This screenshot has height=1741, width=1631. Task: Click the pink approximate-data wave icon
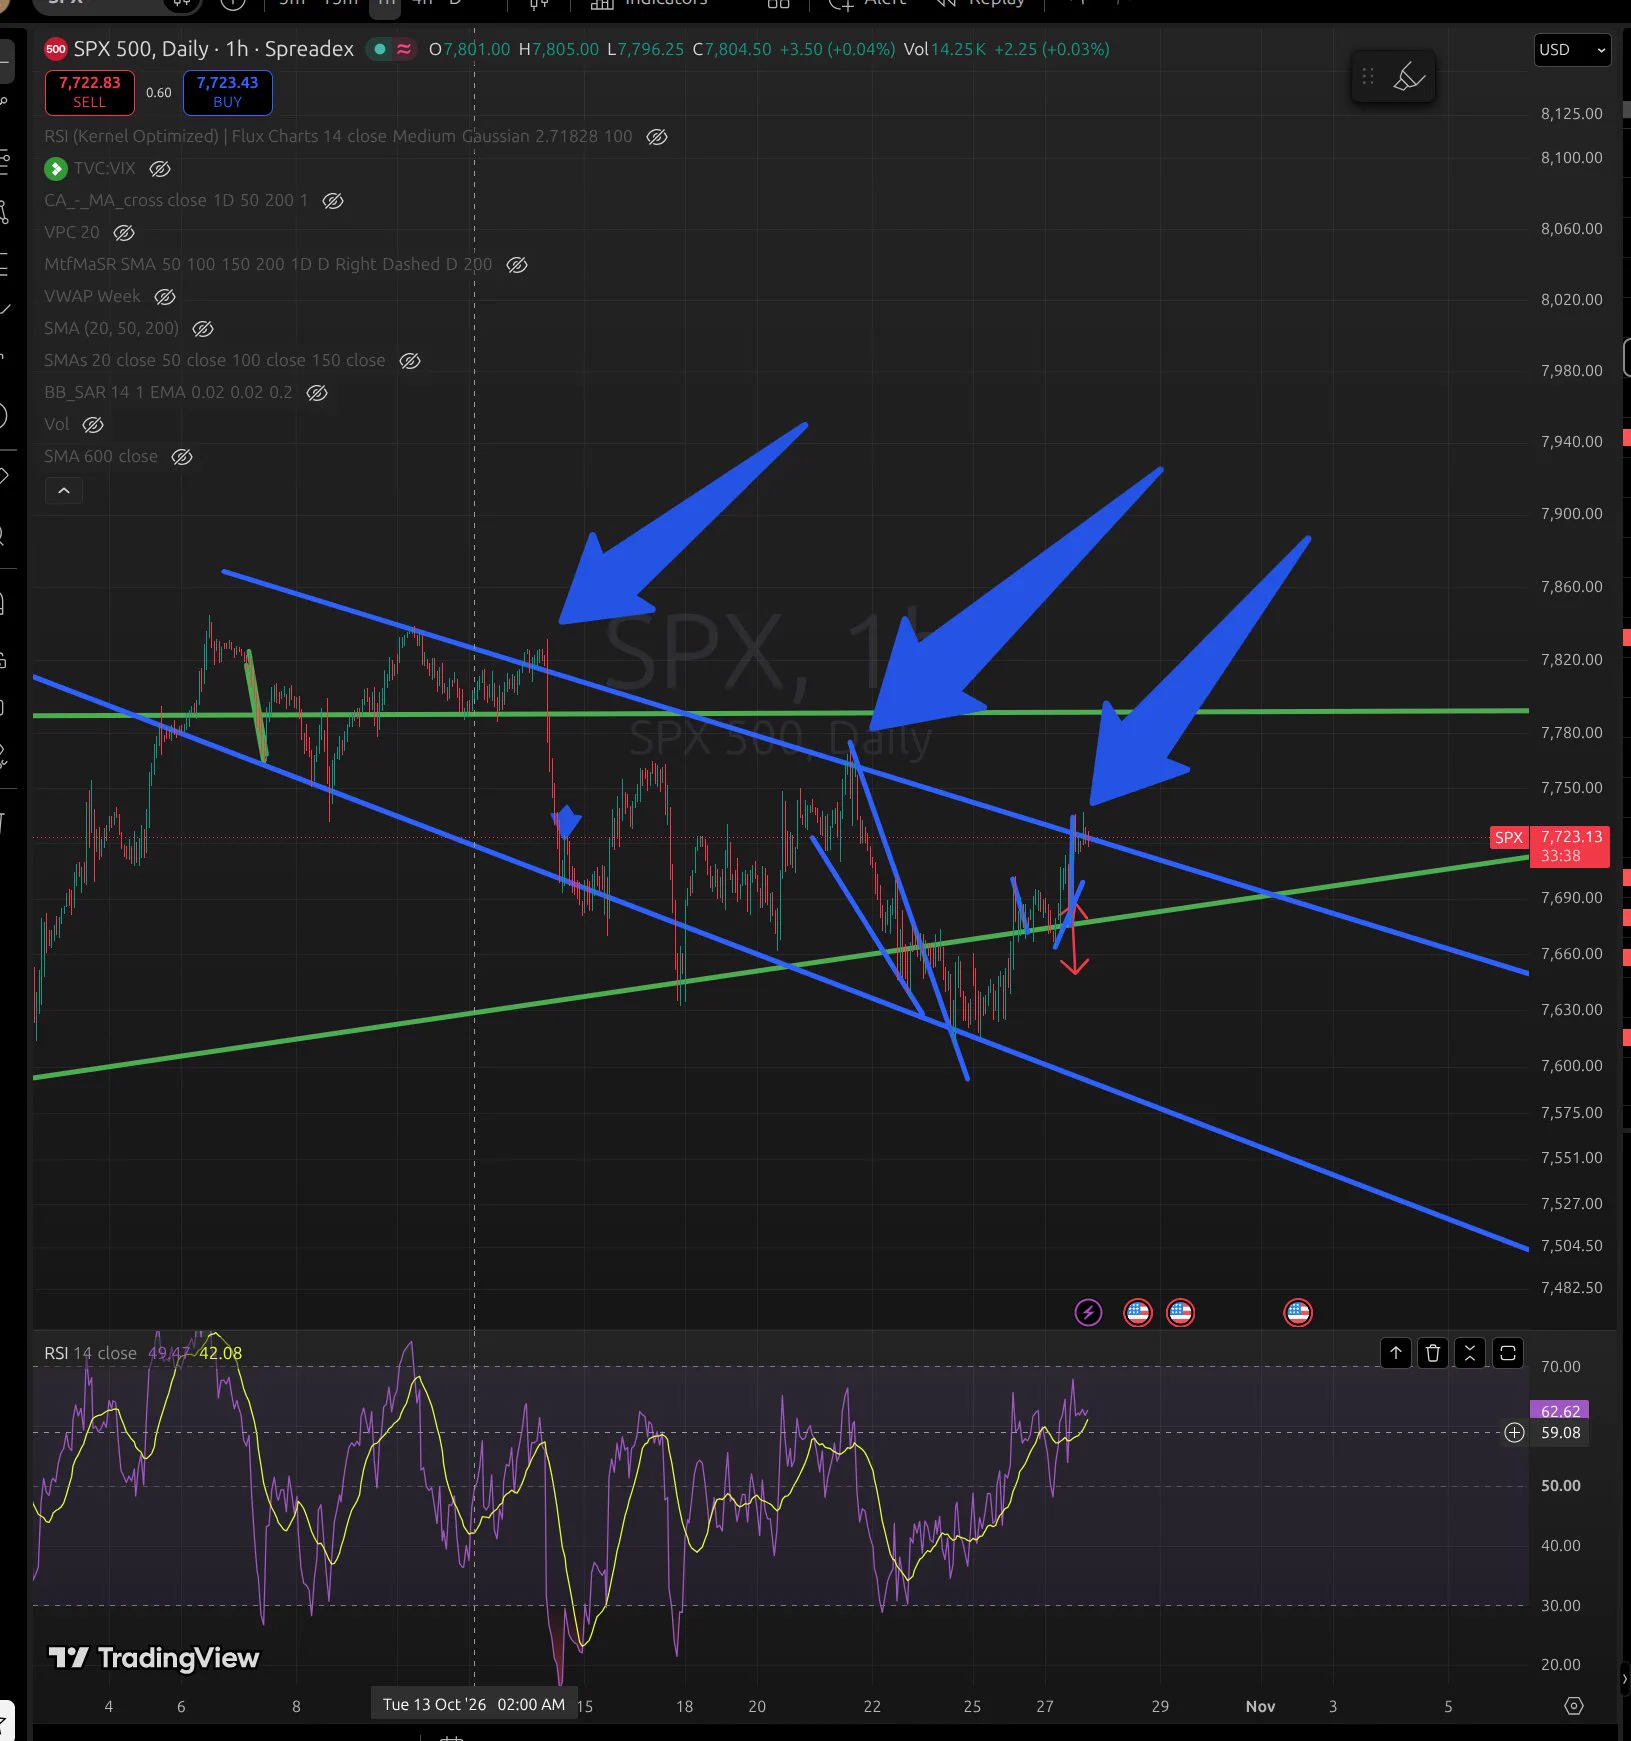tap(404, 49)
